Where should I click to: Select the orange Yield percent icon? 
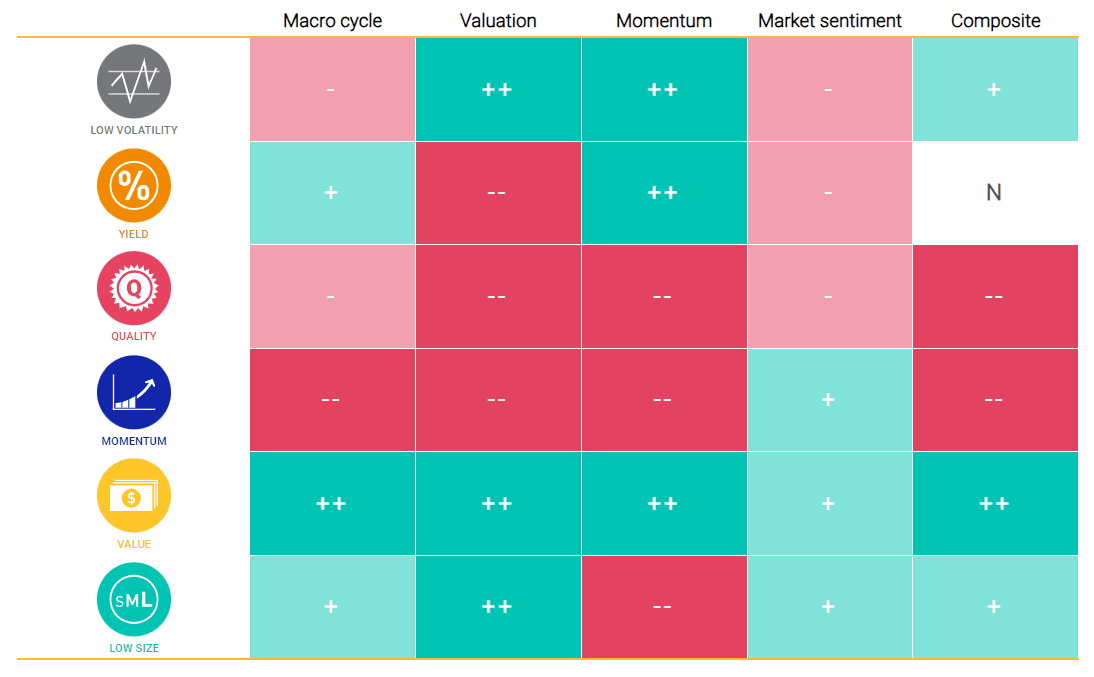[134, 185]
